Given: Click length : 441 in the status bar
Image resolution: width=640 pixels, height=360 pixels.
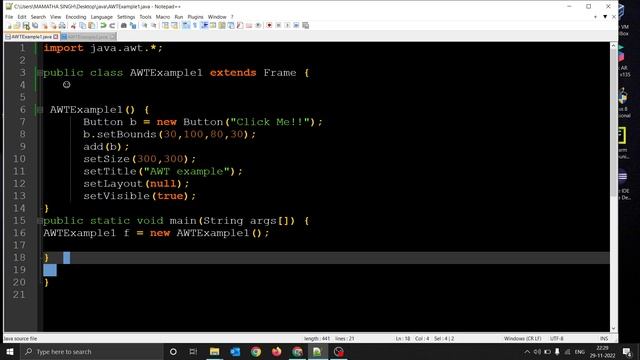Looking at the screenshot, I should tap(317, 338).
